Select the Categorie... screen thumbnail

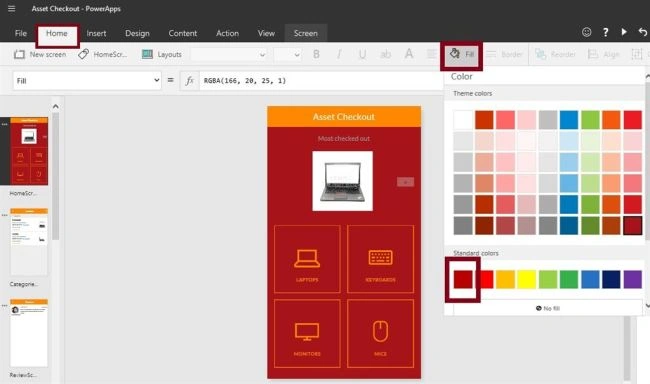click(x=29, y=242)
